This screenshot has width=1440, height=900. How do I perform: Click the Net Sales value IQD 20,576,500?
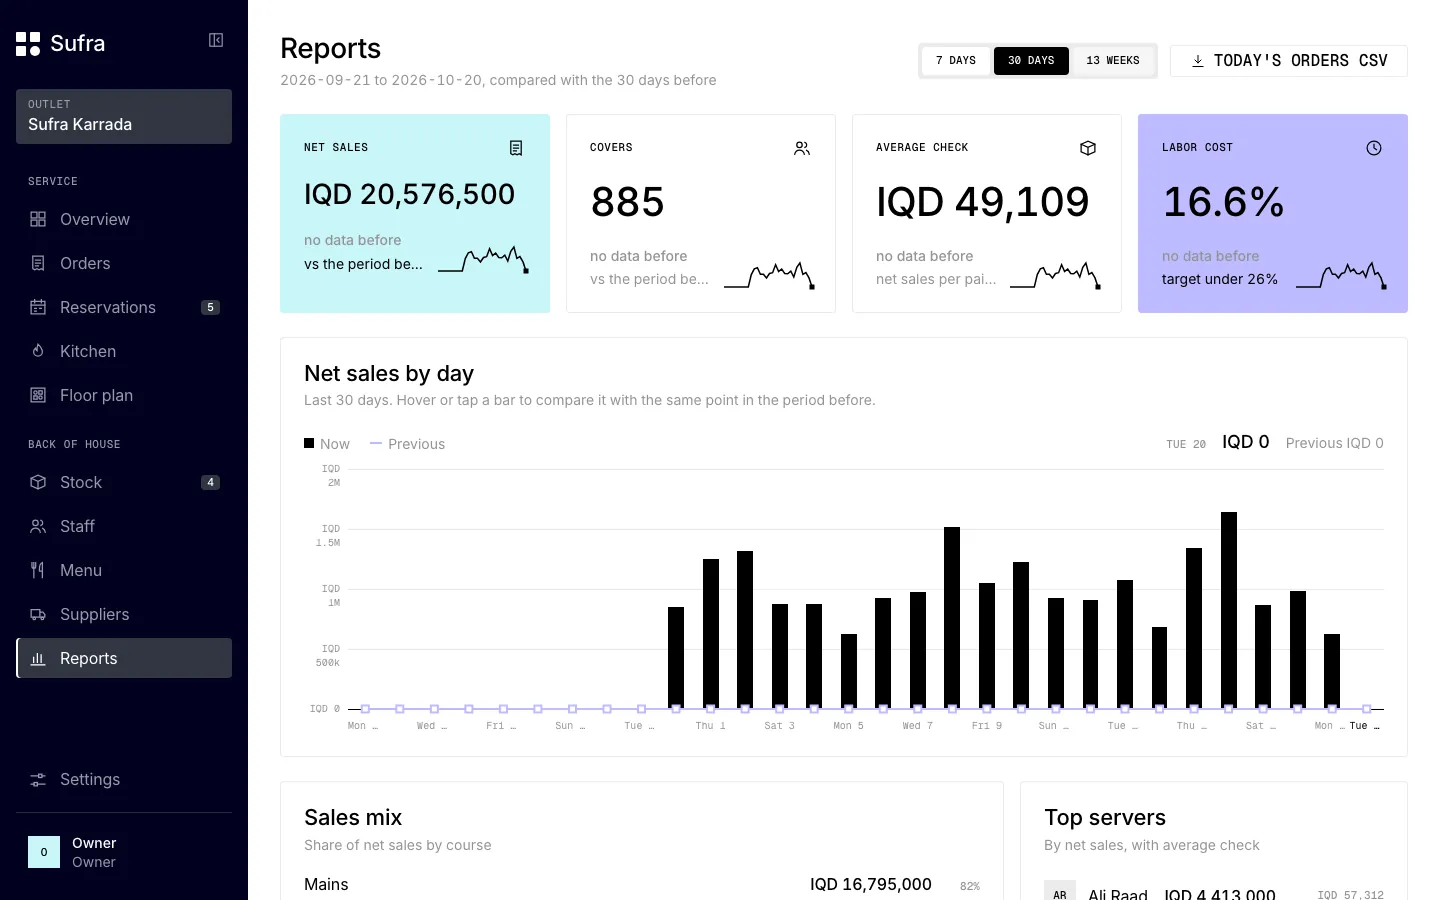[x=409, y=194]
